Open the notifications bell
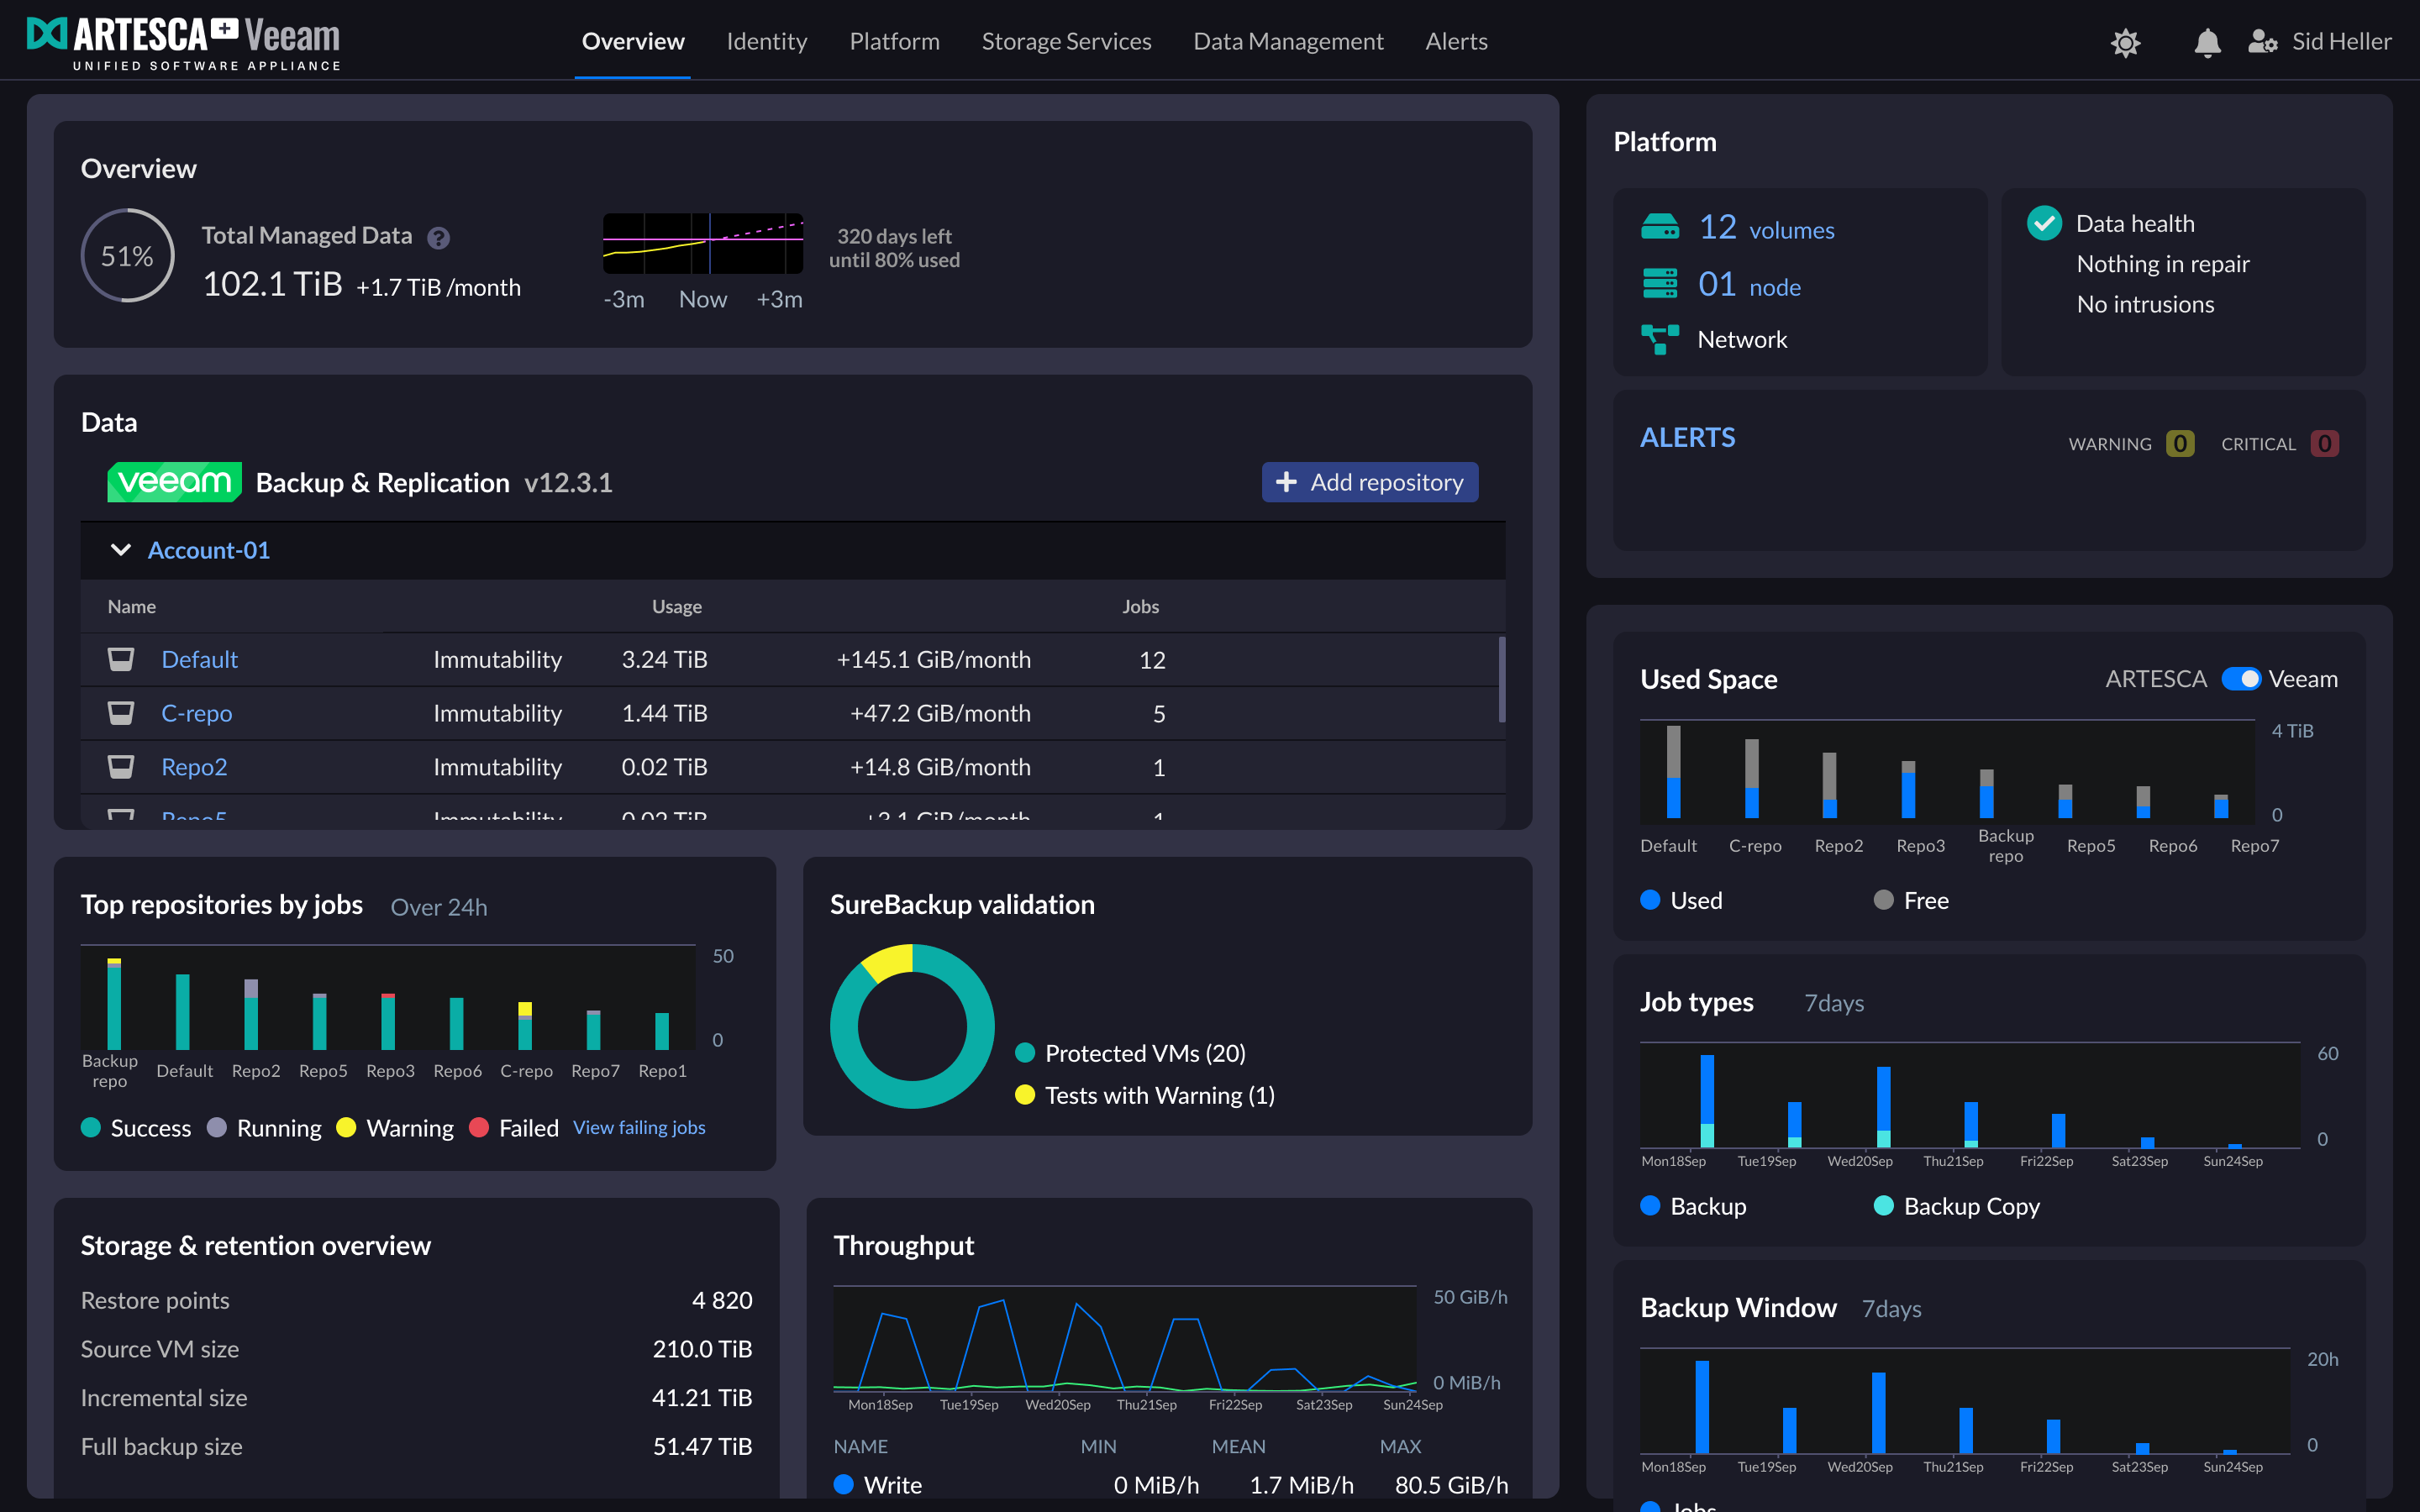The width and height of the screenshot is (2420, 1512). [2207, 42]
